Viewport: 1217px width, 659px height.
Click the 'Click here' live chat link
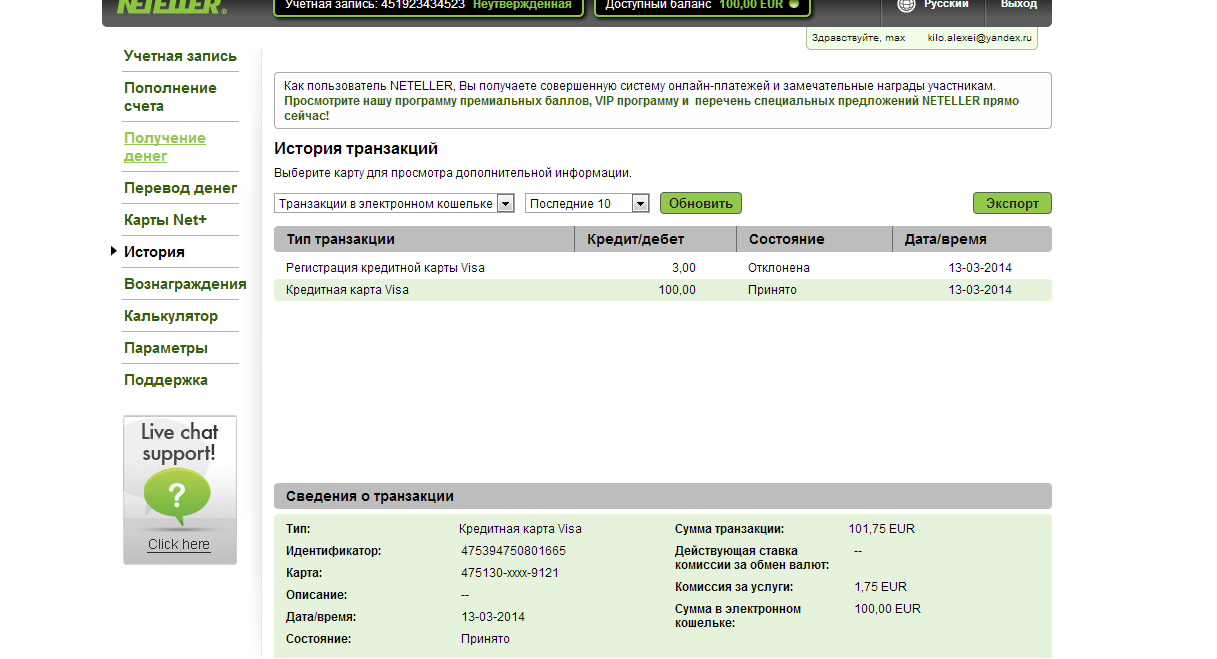[x=179, y=544]
